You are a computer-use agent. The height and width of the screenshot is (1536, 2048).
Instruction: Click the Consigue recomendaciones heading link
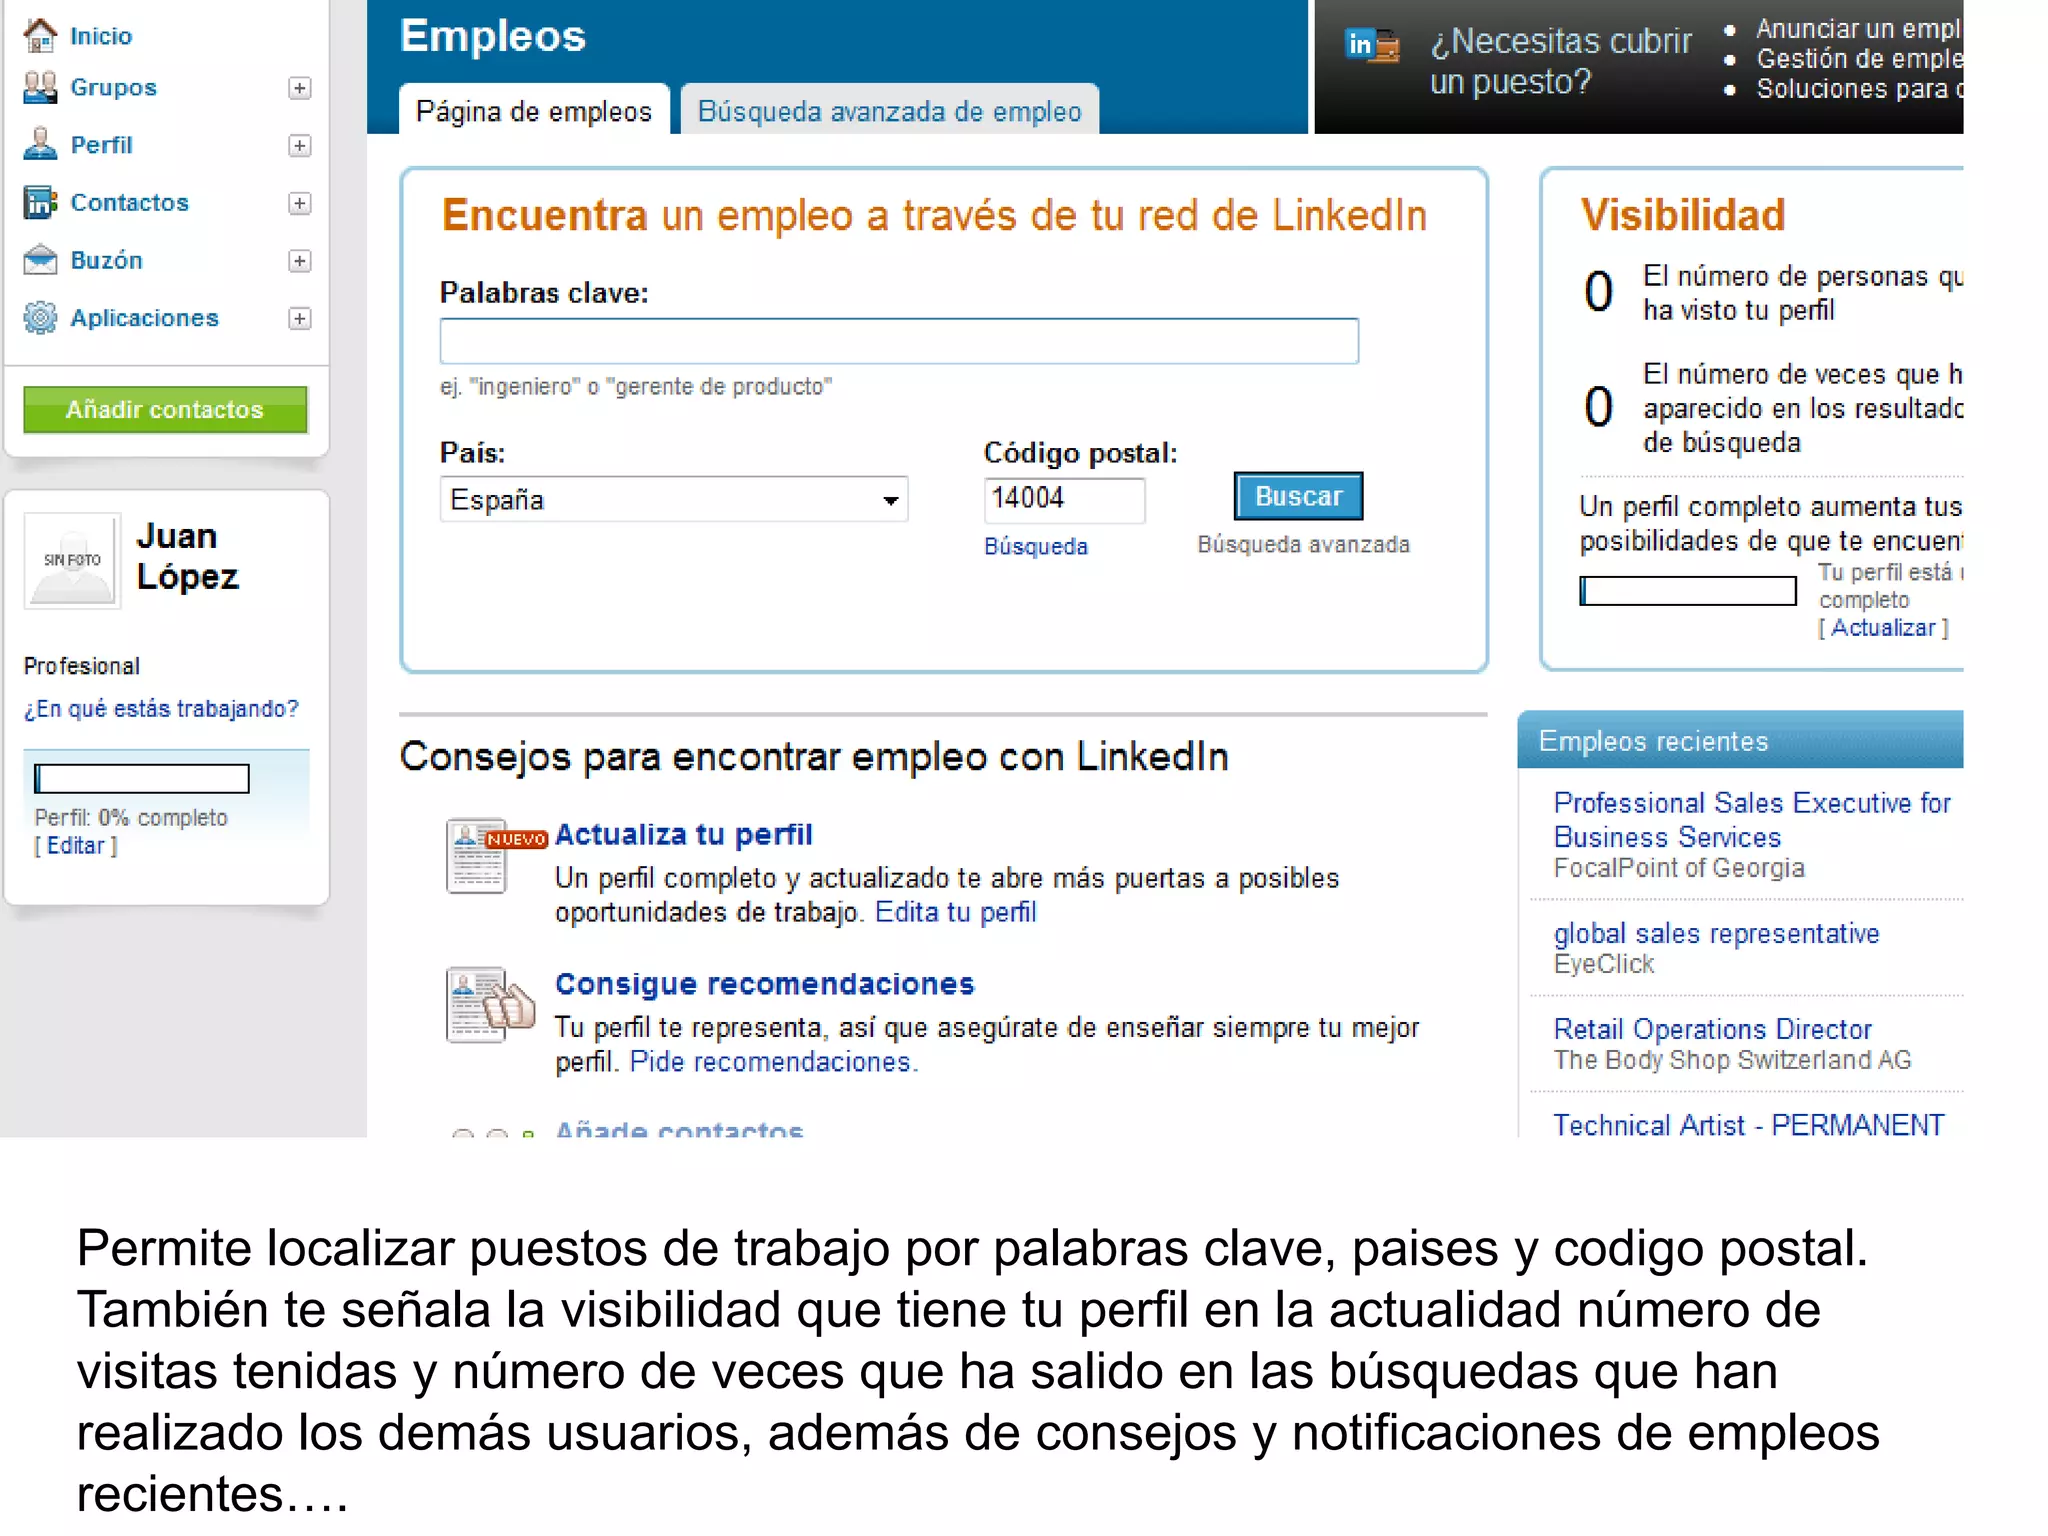[765, 984]
